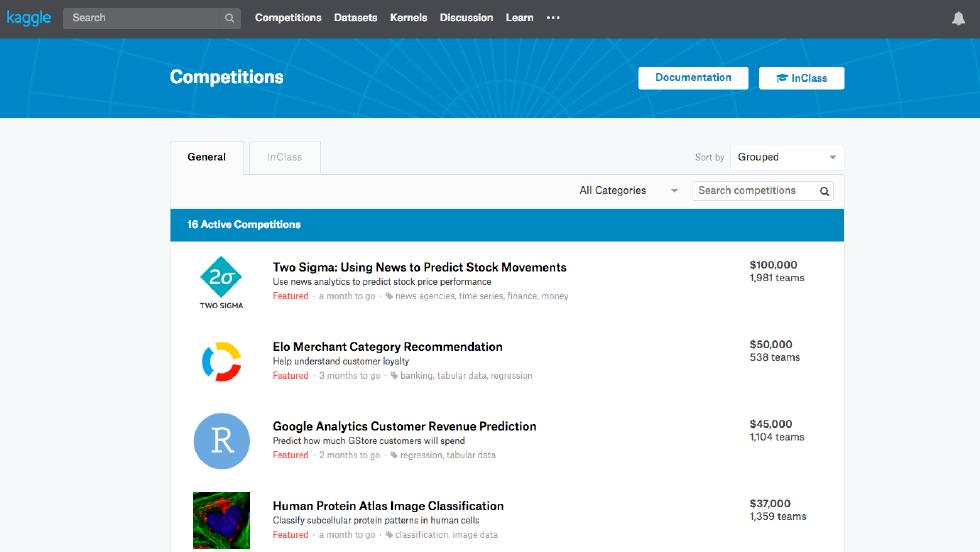The width and height of the screenshot is (980, 552).
Task: Click the "image data" tag
Action: pyautogui.click(x=475, y=534)
